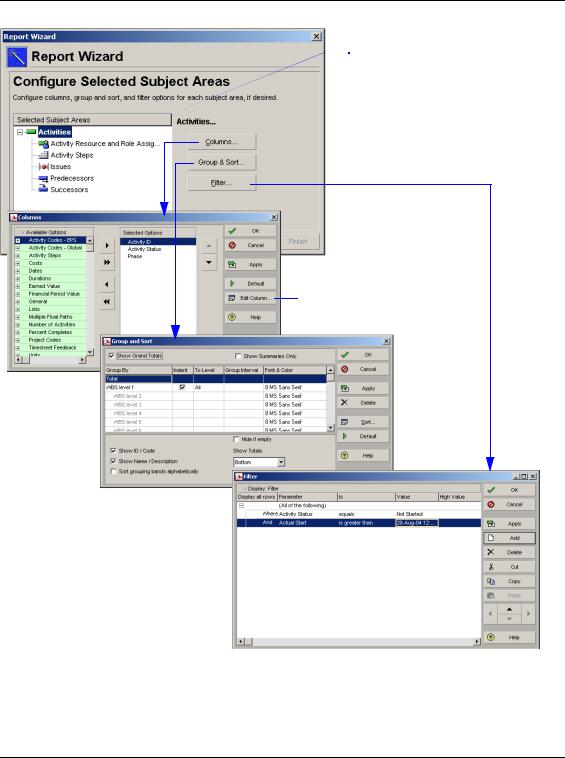Expand the Dates option group
The width and height of the screenshot is (565, 758).
[x=18, y=271]
